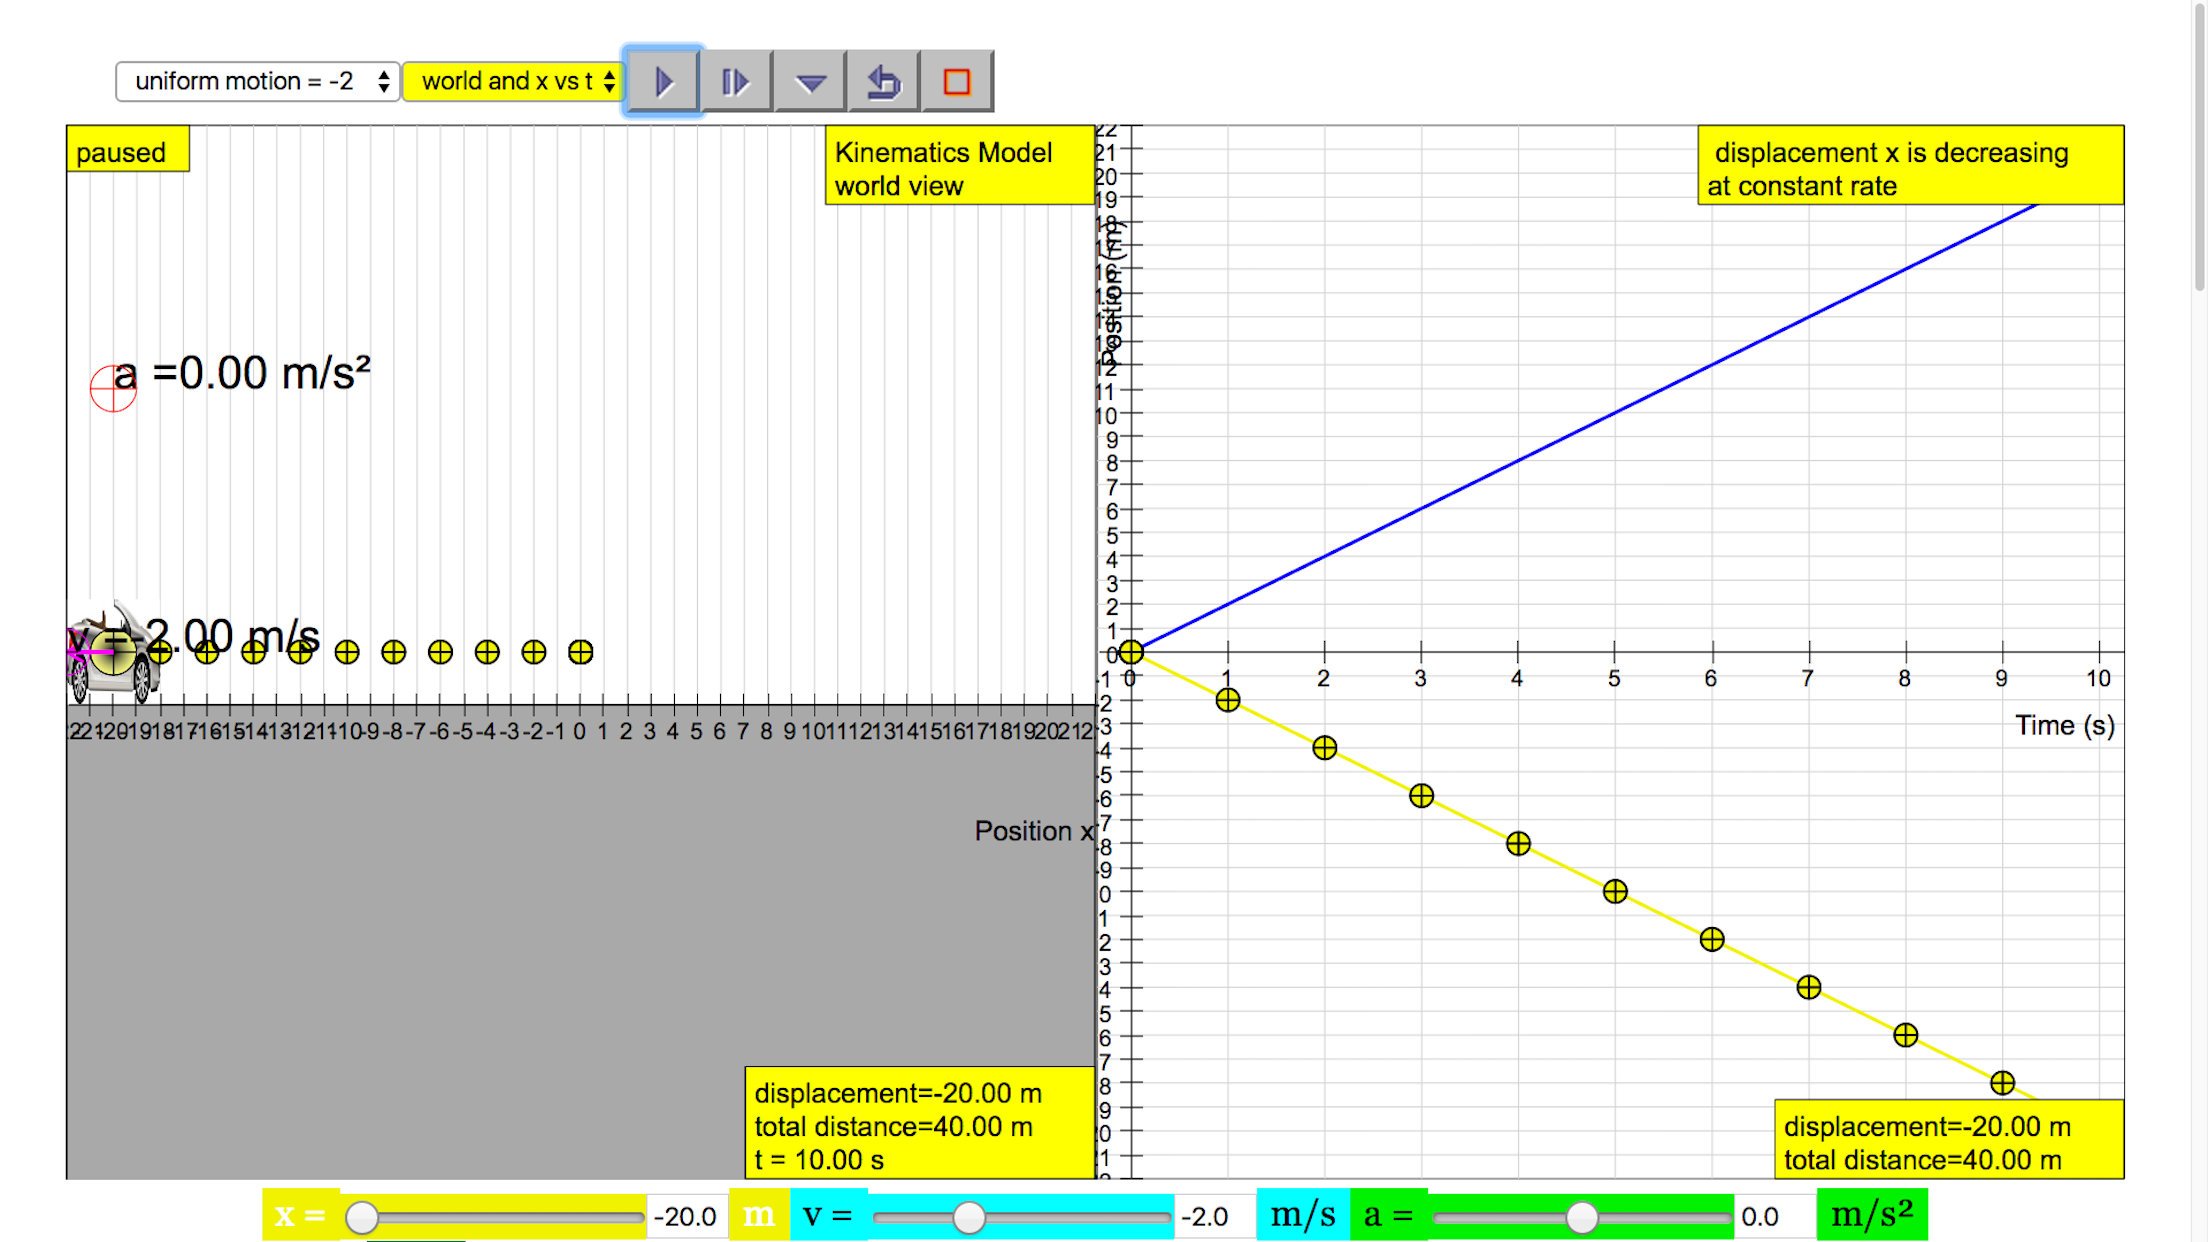This screenshot has height=1242, width=2208.
Task: Click the blue line on the graph
Action: tap(1615, 412)
